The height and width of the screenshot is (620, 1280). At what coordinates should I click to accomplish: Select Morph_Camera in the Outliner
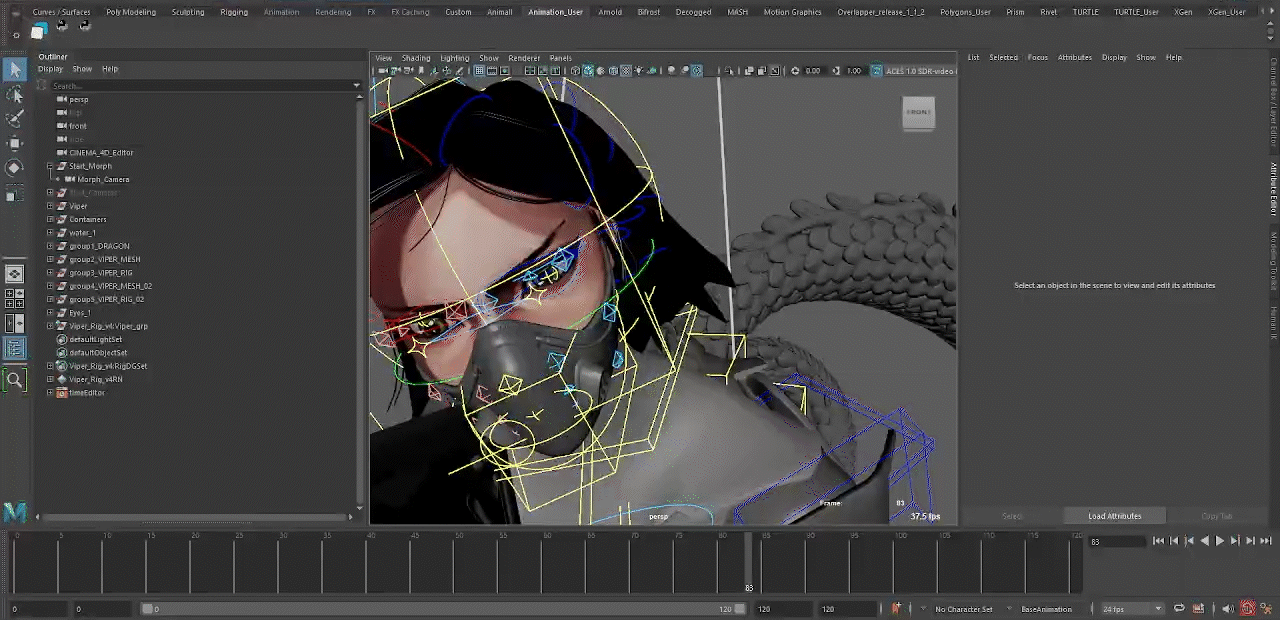tap(103, 179)
